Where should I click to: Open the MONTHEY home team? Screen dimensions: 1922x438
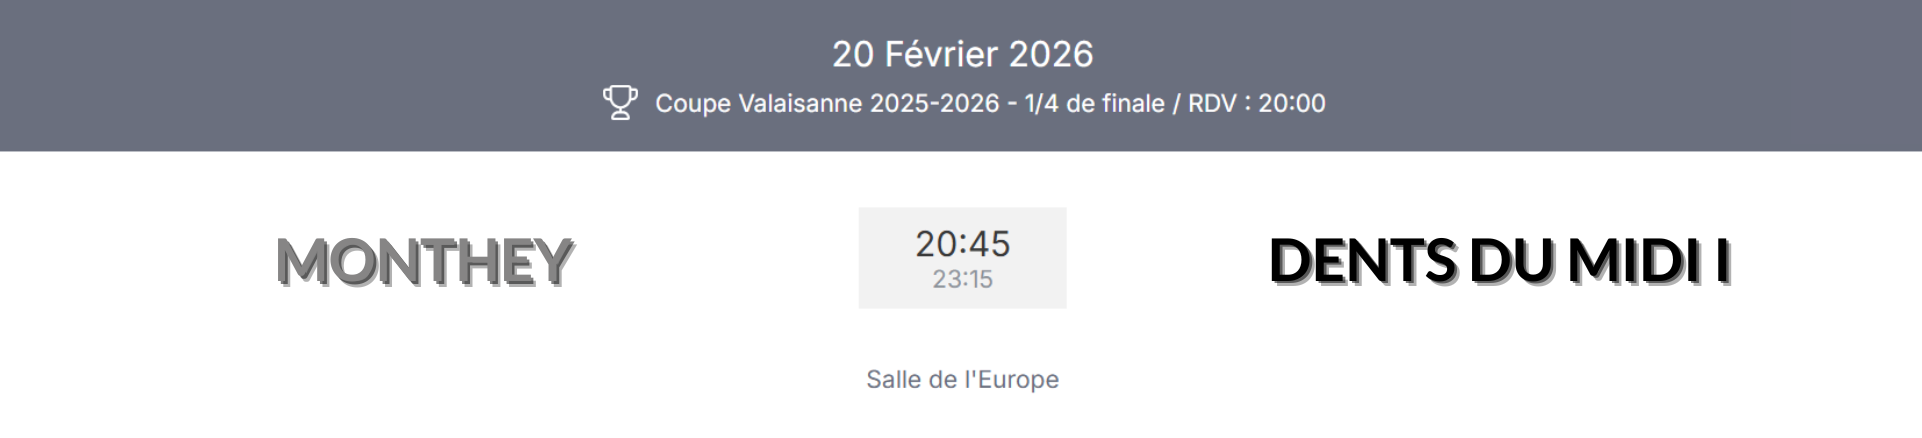[x=424, y=261]
